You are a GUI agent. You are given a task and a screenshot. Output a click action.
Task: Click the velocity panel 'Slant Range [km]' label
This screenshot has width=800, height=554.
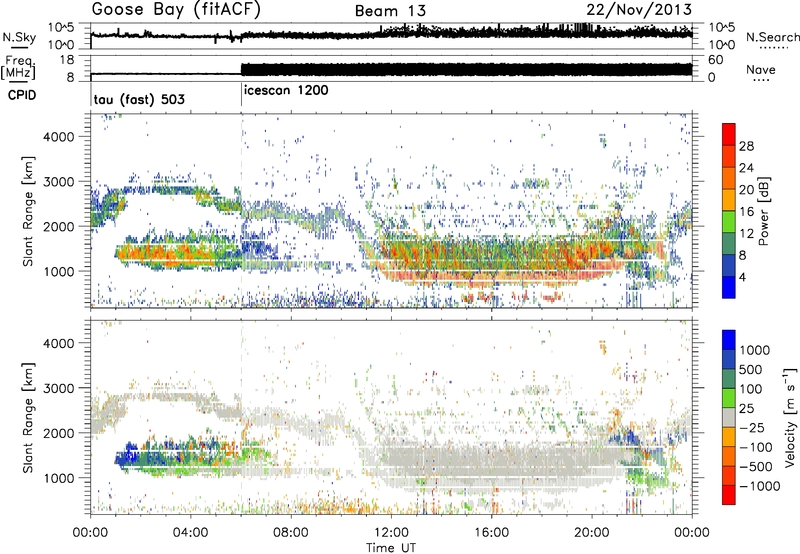(x=29, y=417)
